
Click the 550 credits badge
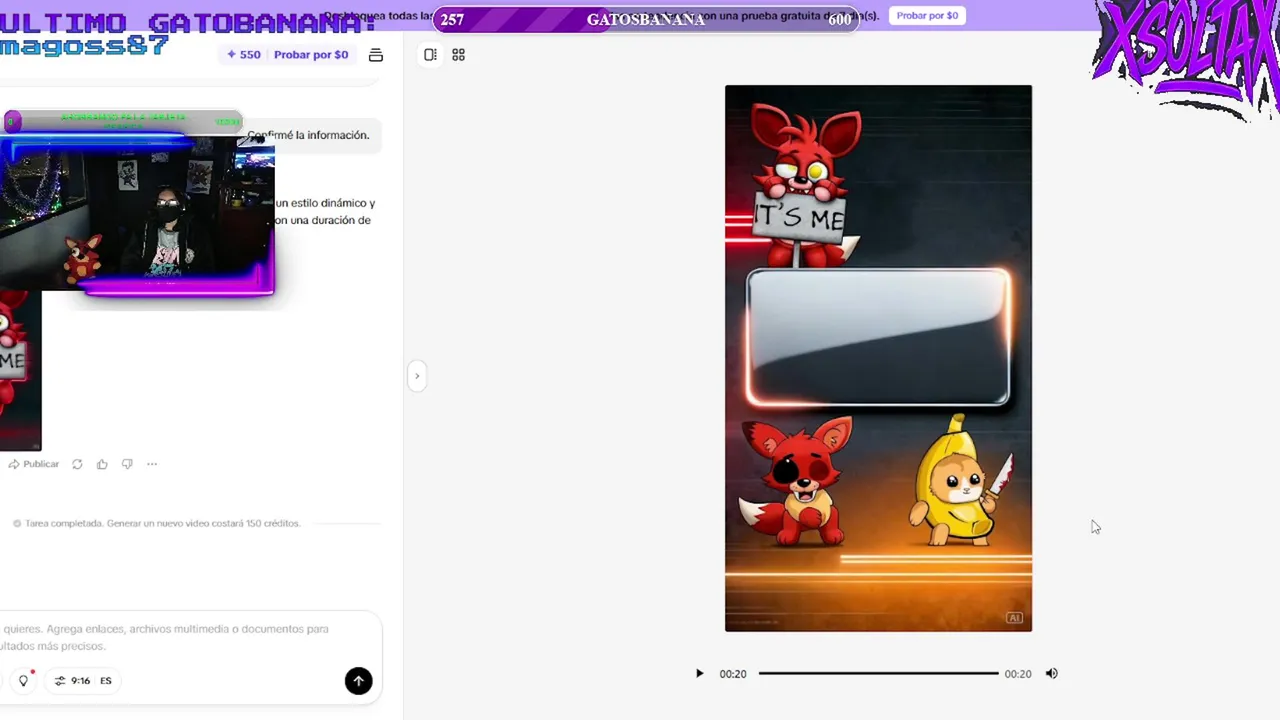(x=244, y=55)
